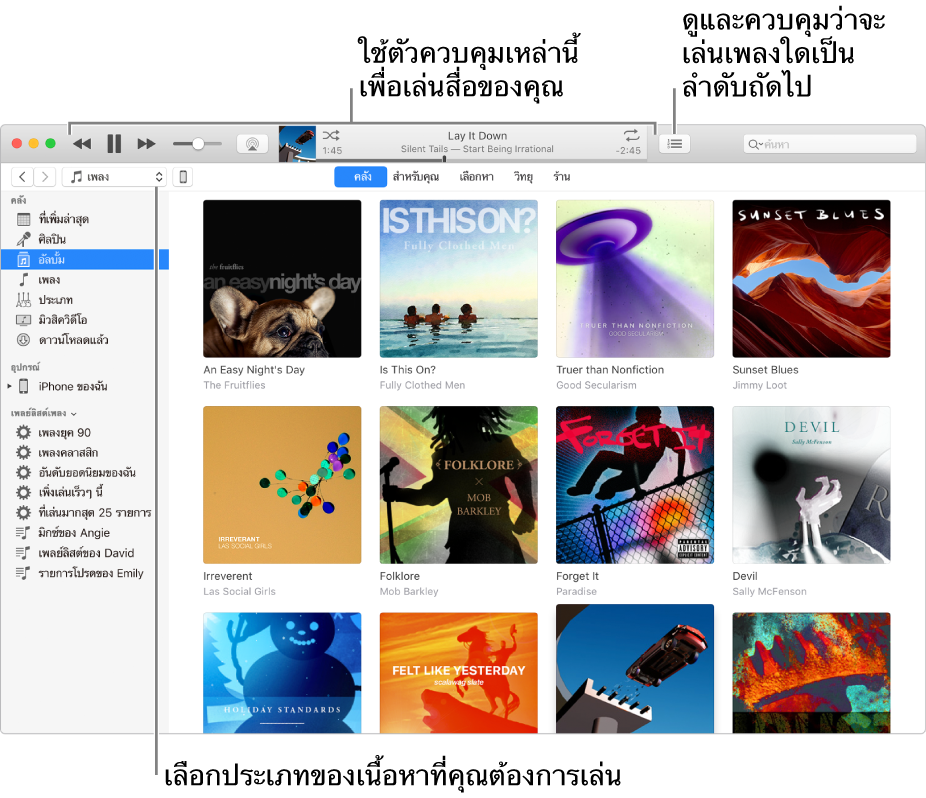Click the -2:45 remaining time display
The width and height of the screenshot is (926, 798).
(628, 151)
